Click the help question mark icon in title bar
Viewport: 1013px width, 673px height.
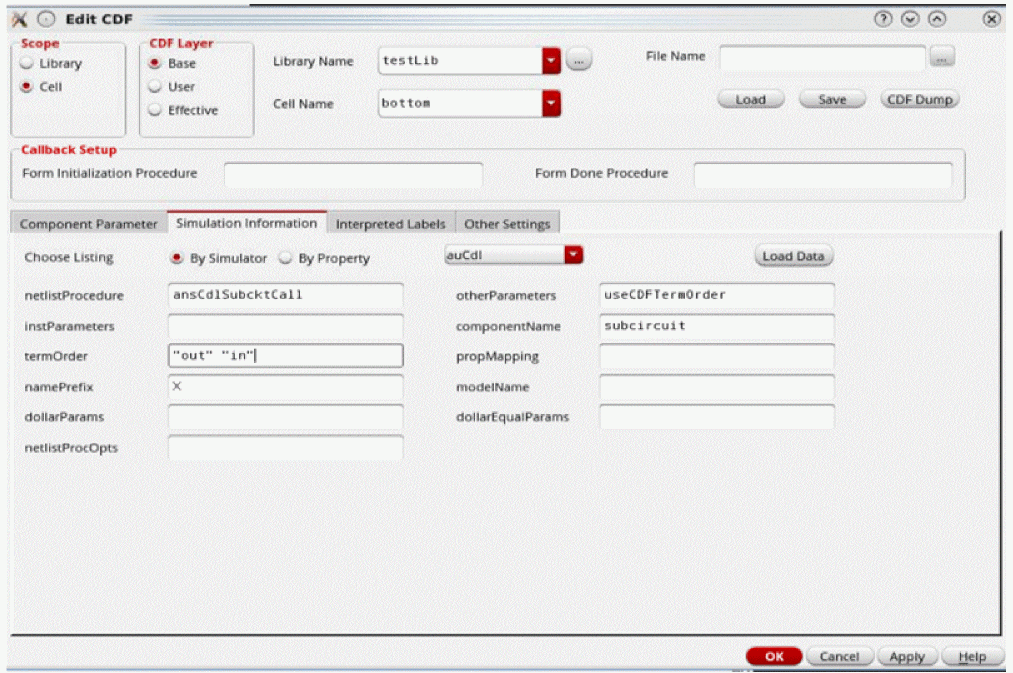(x=883, y=19)
